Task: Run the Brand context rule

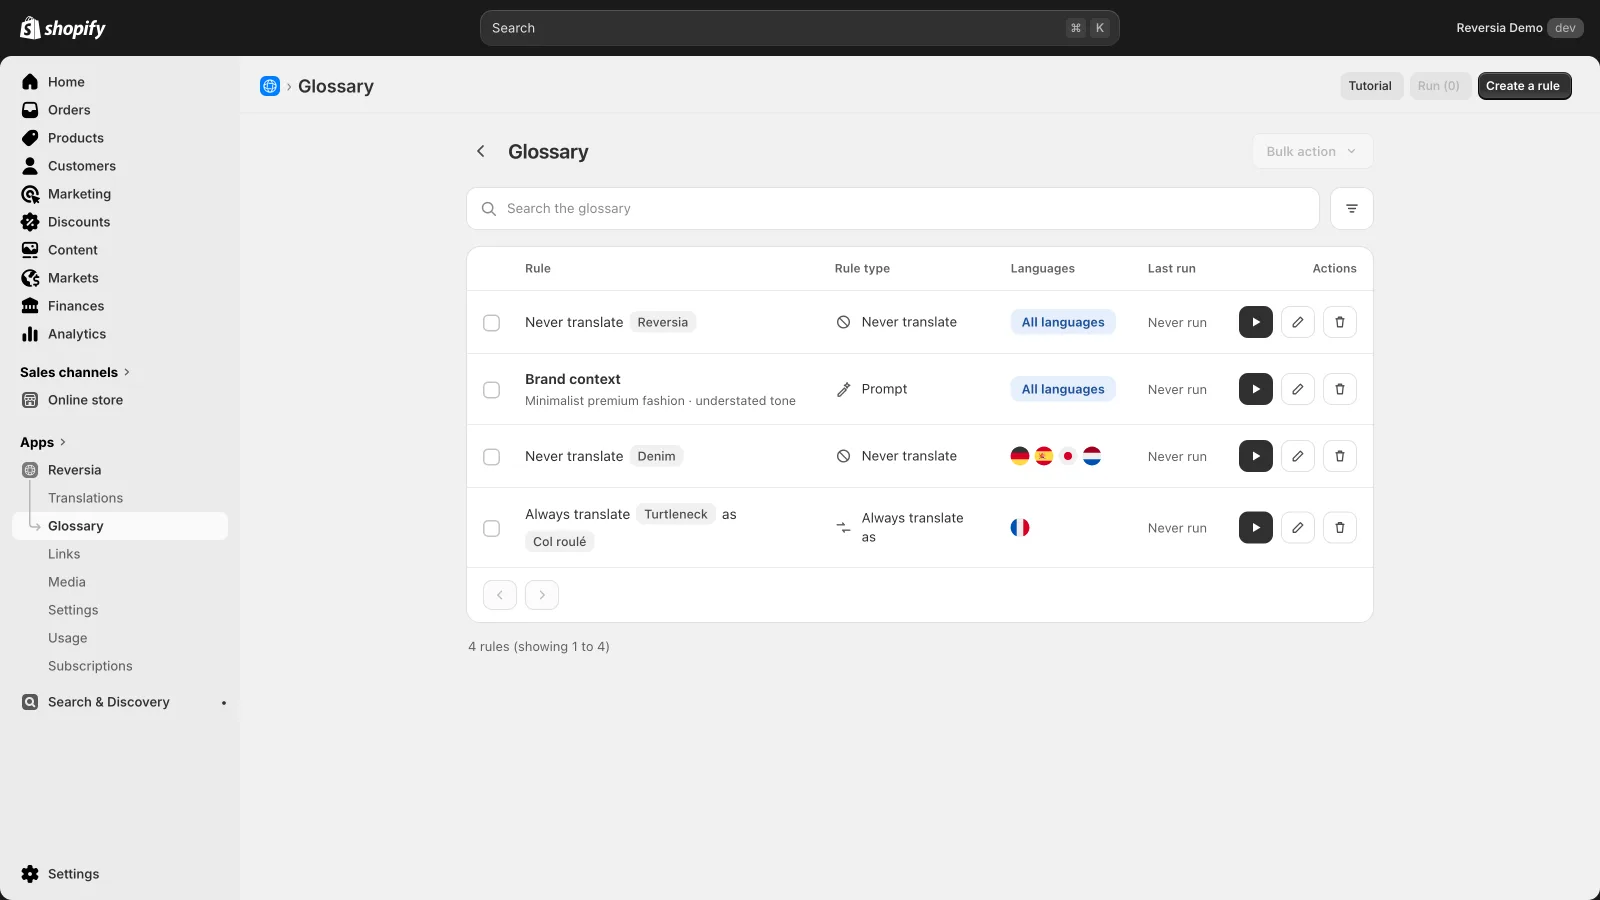Action: 1256,389
